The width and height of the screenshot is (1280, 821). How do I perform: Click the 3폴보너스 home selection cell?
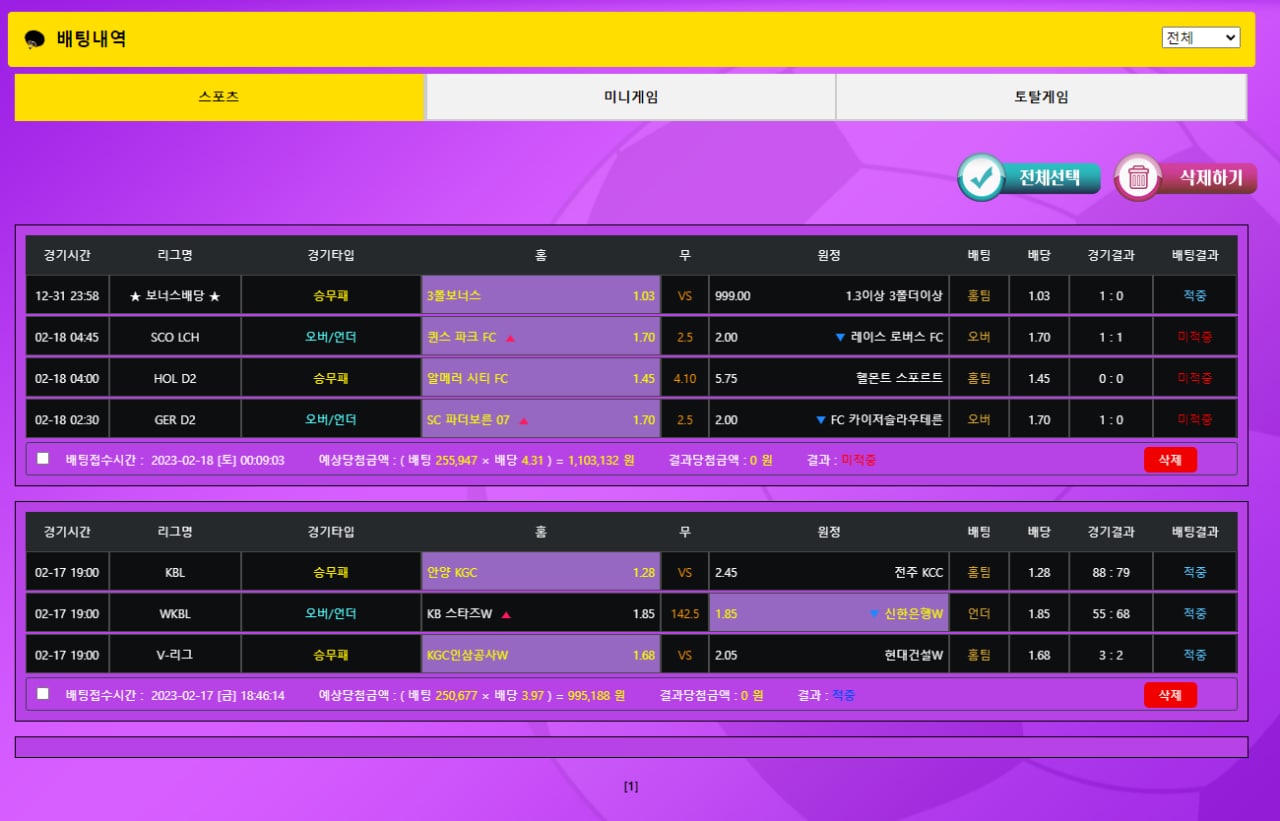(x=540, y=296)
